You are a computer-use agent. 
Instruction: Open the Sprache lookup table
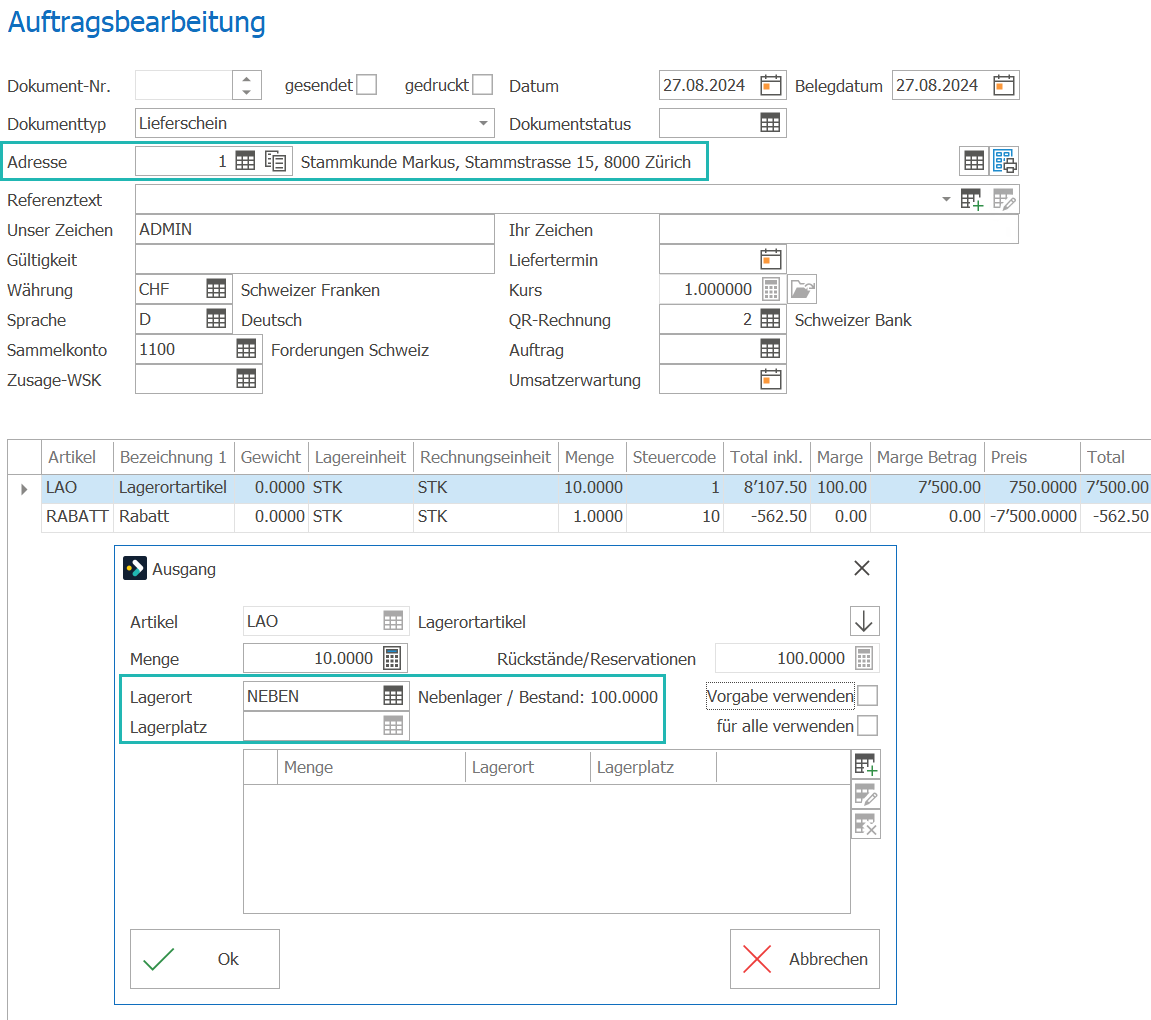[x=216, y=319]
